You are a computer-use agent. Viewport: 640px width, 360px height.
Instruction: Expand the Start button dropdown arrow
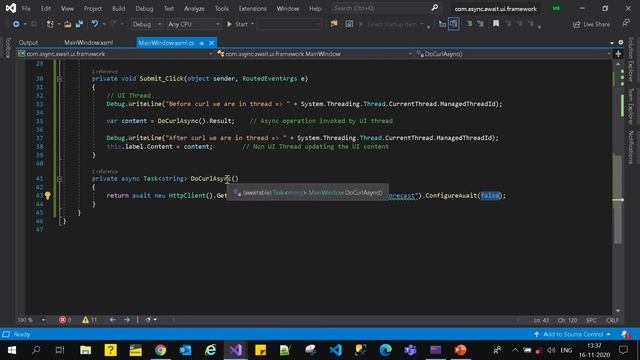(252, 24)
